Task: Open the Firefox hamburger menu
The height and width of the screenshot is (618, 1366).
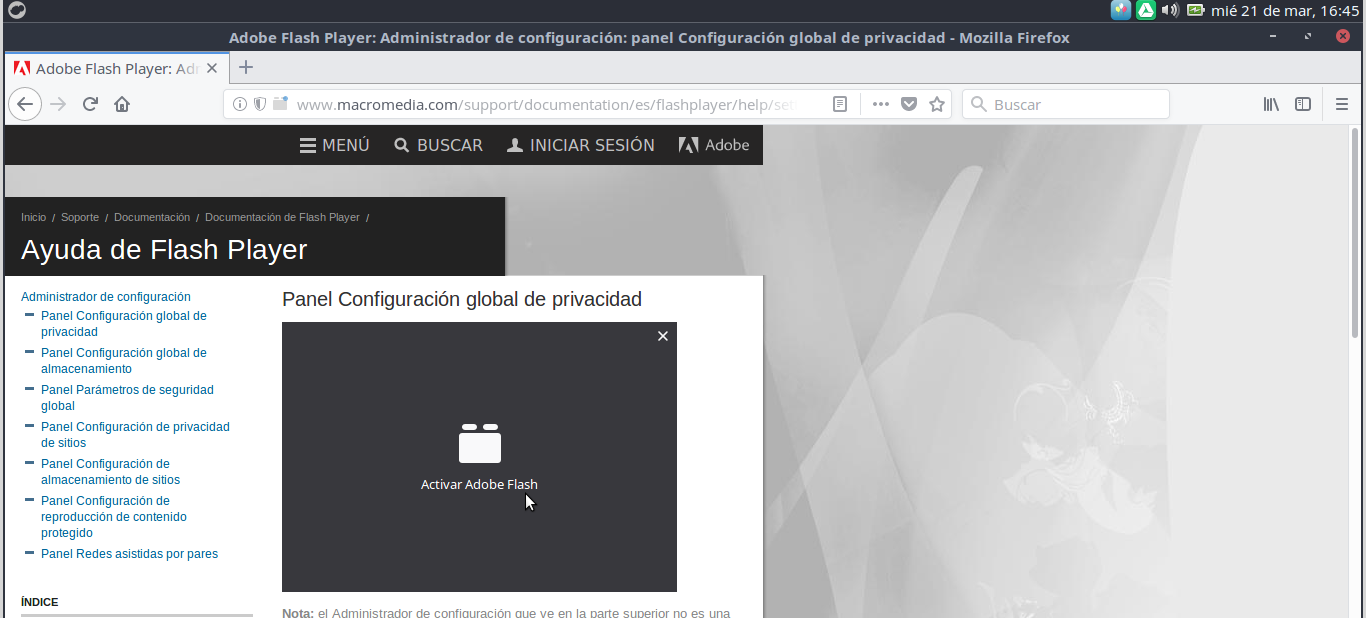Action: tap(1342, 104)
